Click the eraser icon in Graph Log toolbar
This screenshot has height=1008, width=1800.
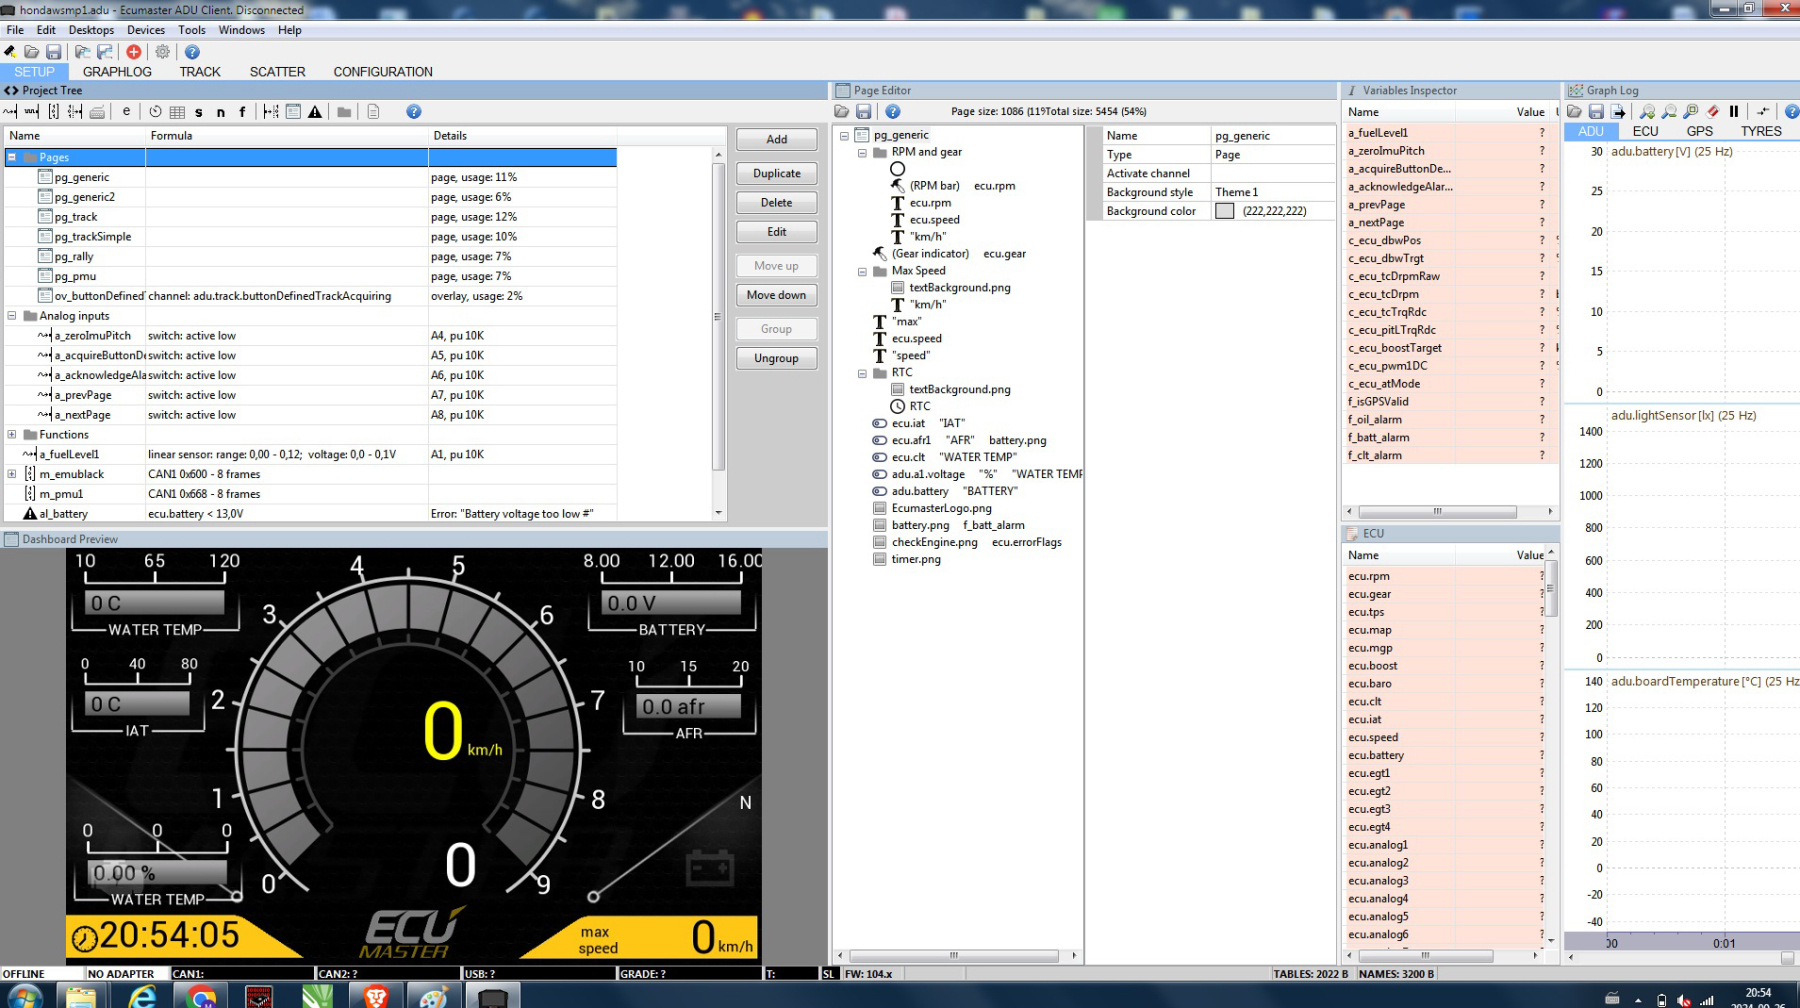tap(1713, 112)
